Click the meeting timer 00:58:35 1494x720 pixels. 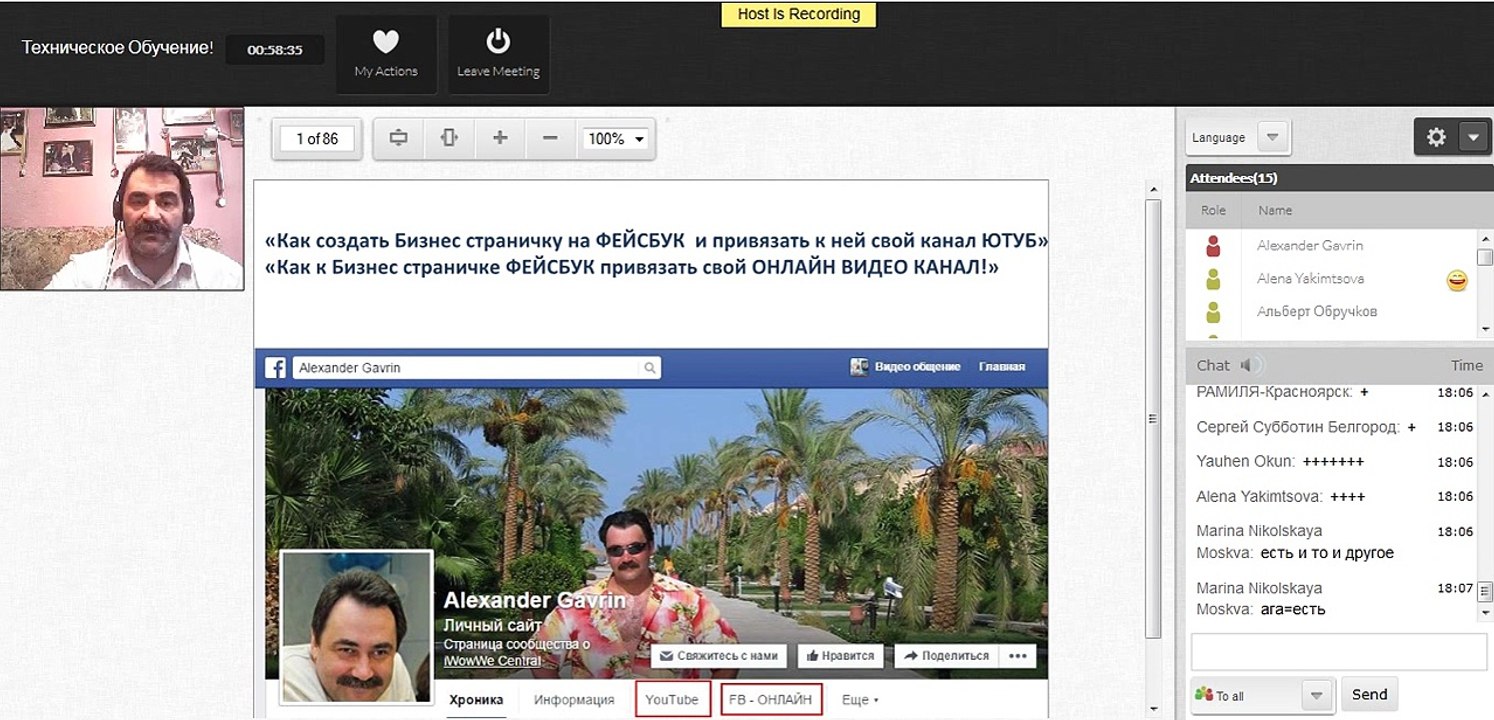(275, 50)
